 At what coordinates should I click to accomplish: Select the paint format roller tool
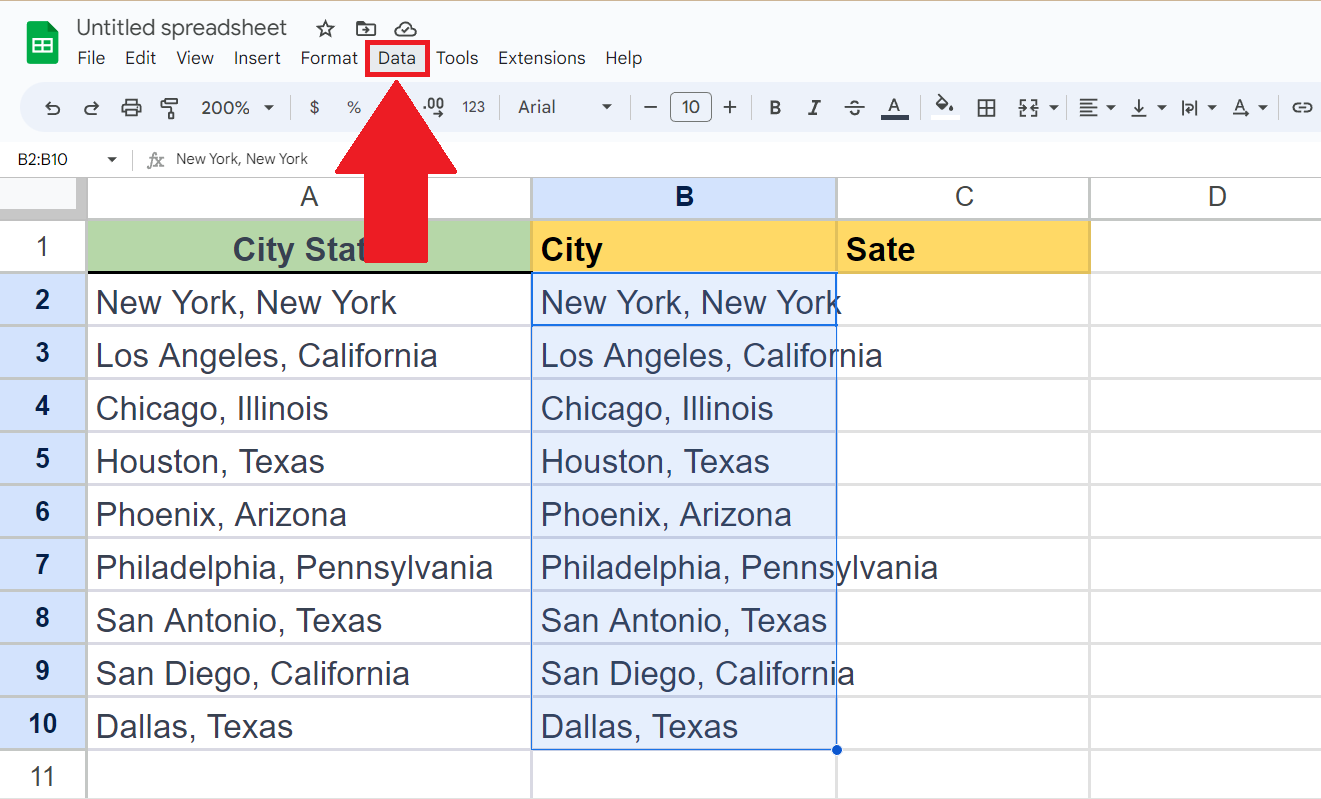[x=170, y=108]
